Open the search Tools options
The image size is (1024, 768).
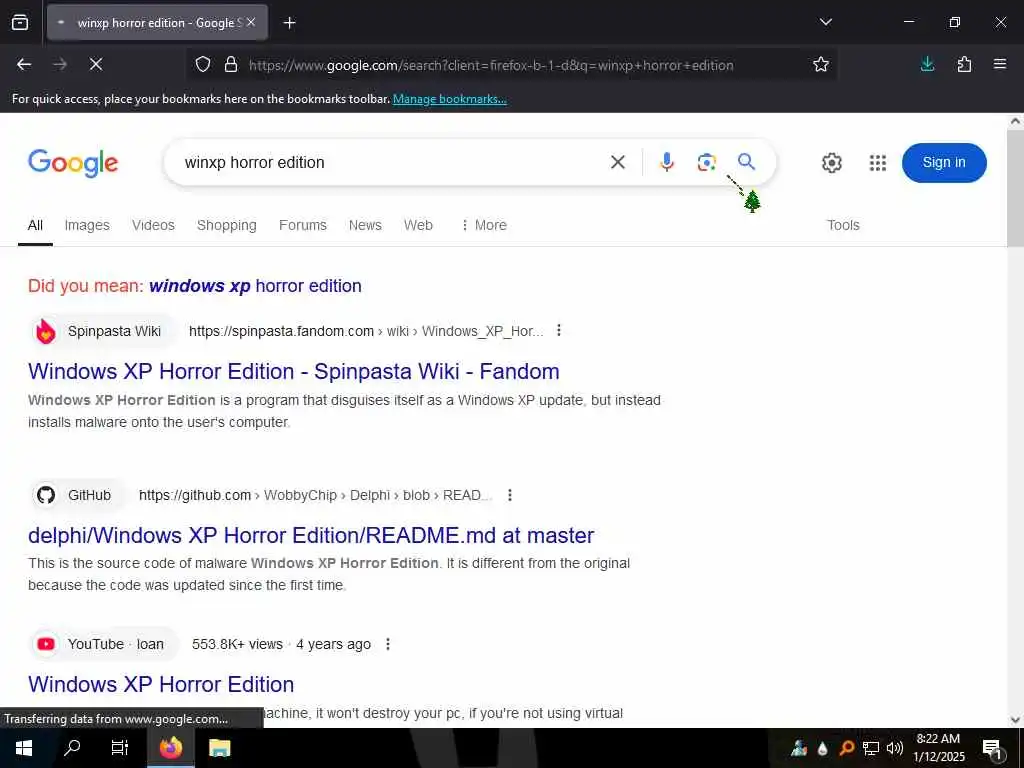(x=843, y=225)
